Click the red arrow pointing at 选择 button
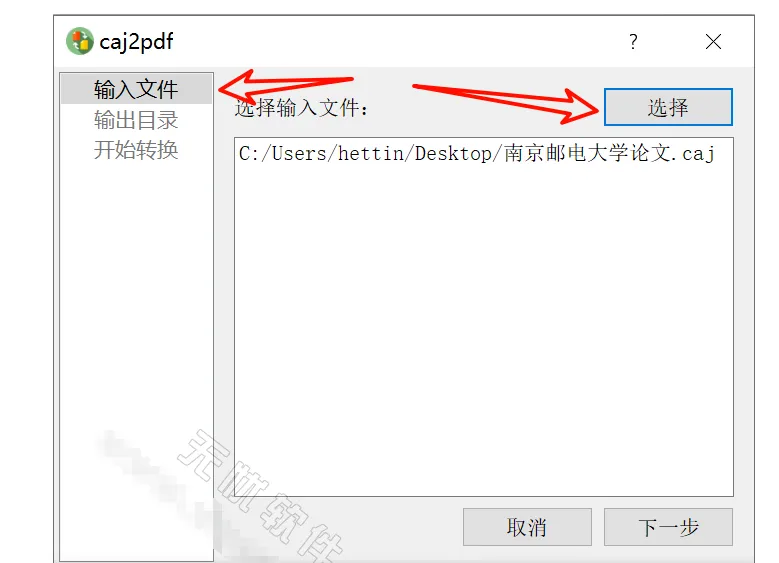This screenshot has width=779, height=563. (x=506, y=103)
